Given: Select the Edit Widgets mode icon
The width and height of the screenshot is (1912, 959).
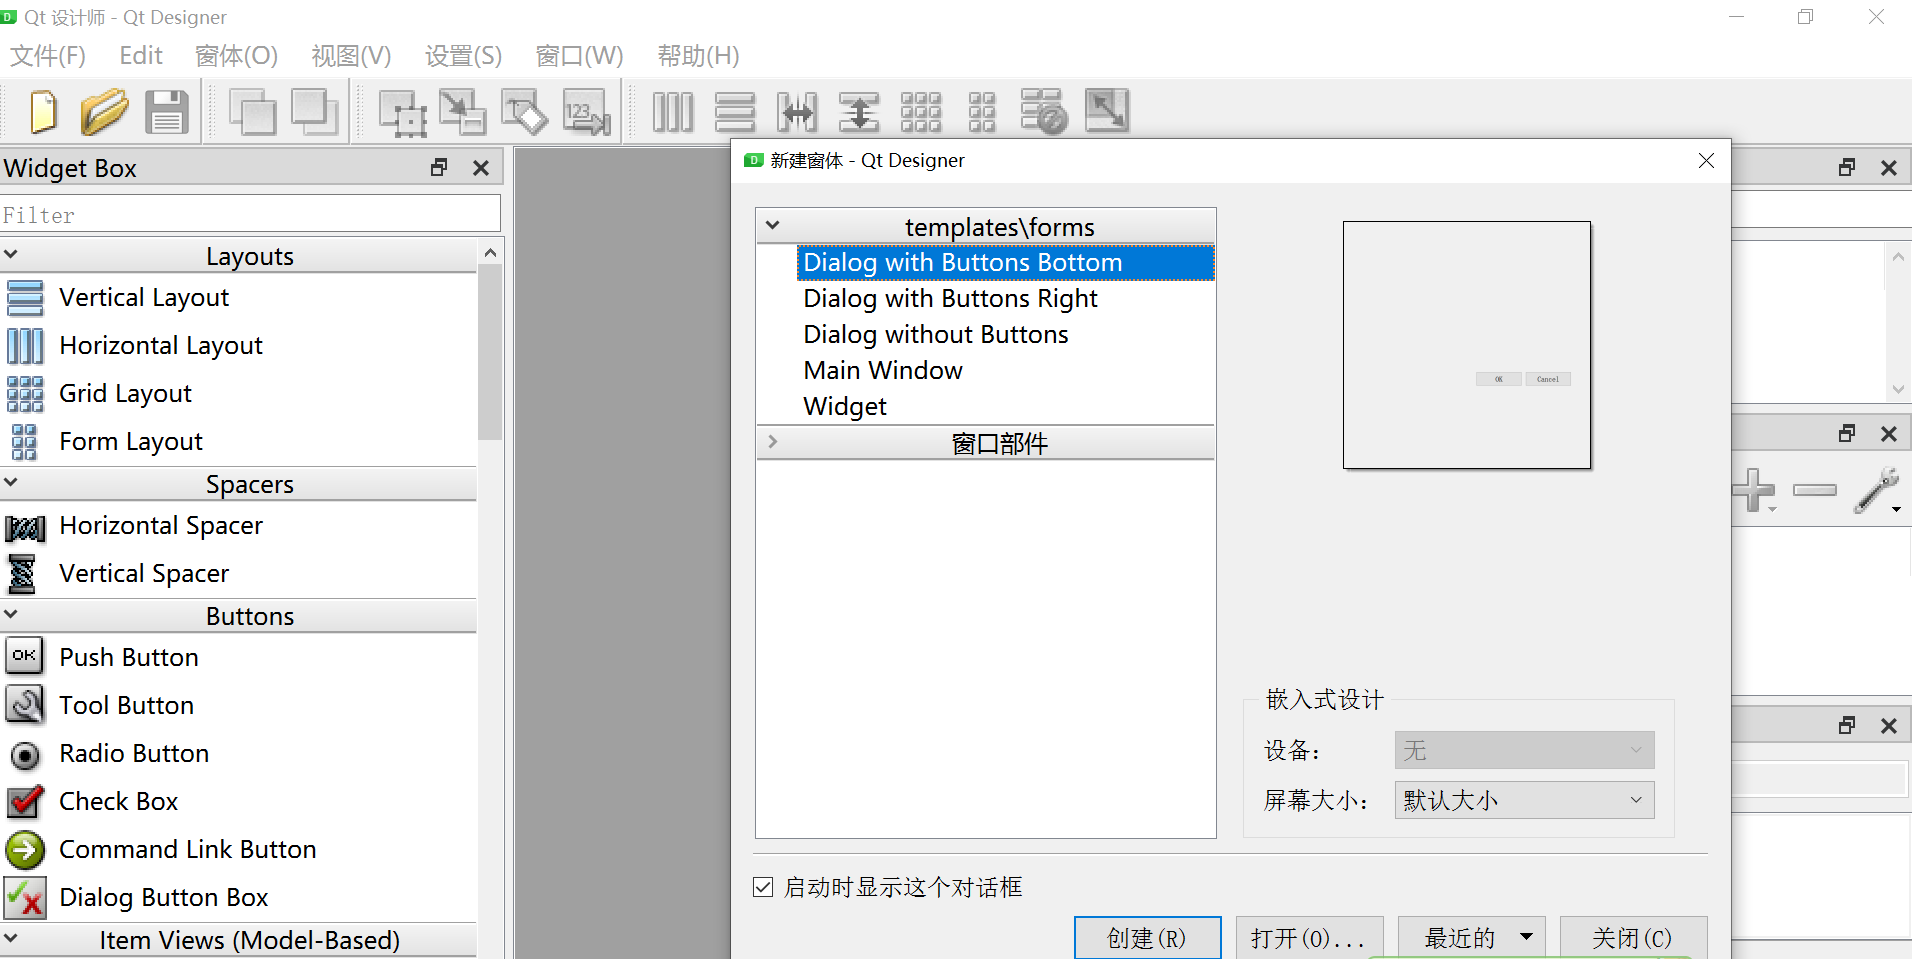Looking at the screenshot, I should 403,112.
